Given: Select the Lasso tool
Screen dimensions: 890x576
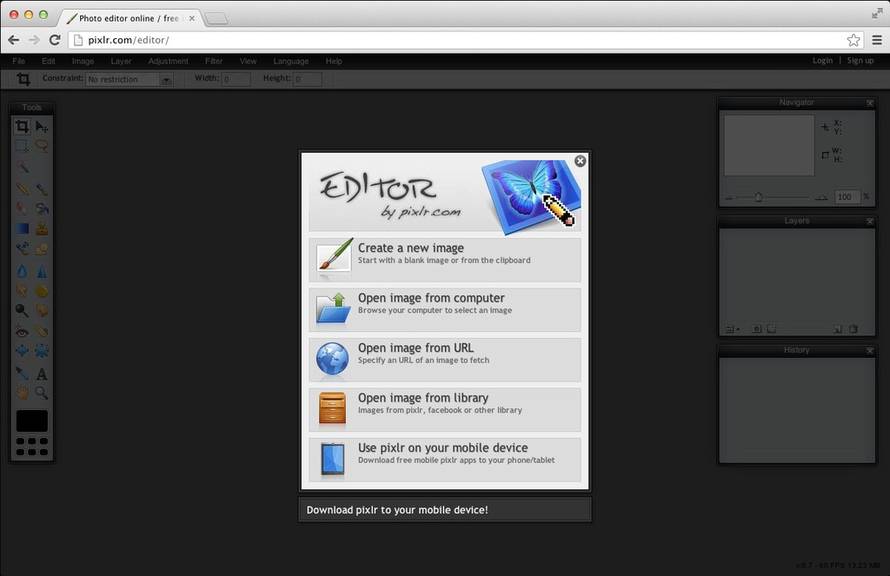Looking at the screenshot, I should point(41,147).
